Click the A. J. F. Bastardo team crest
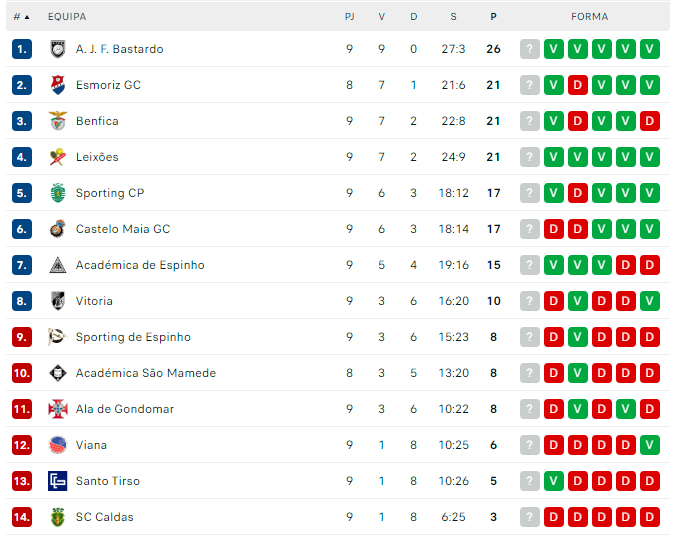This screenshot has height=535, width=676. [x=58, y=49]
